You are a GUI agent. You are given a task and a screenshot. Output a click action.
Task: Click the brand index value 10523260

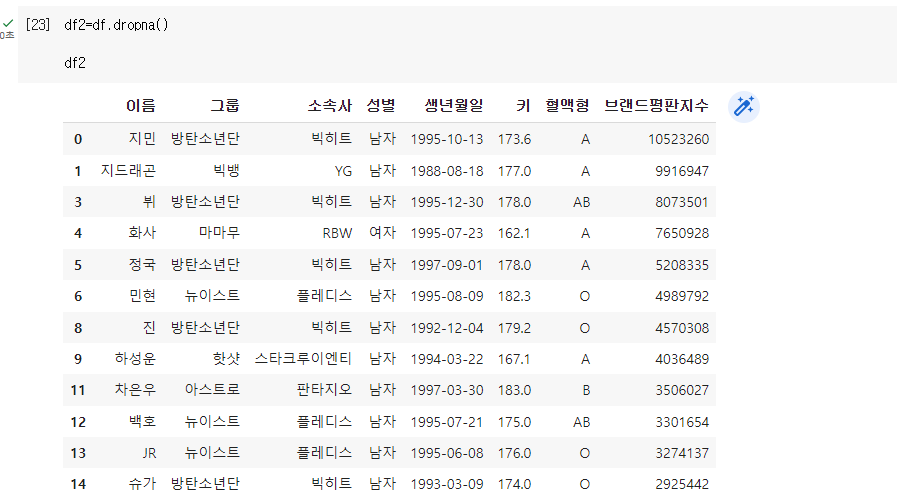(679, 140)
